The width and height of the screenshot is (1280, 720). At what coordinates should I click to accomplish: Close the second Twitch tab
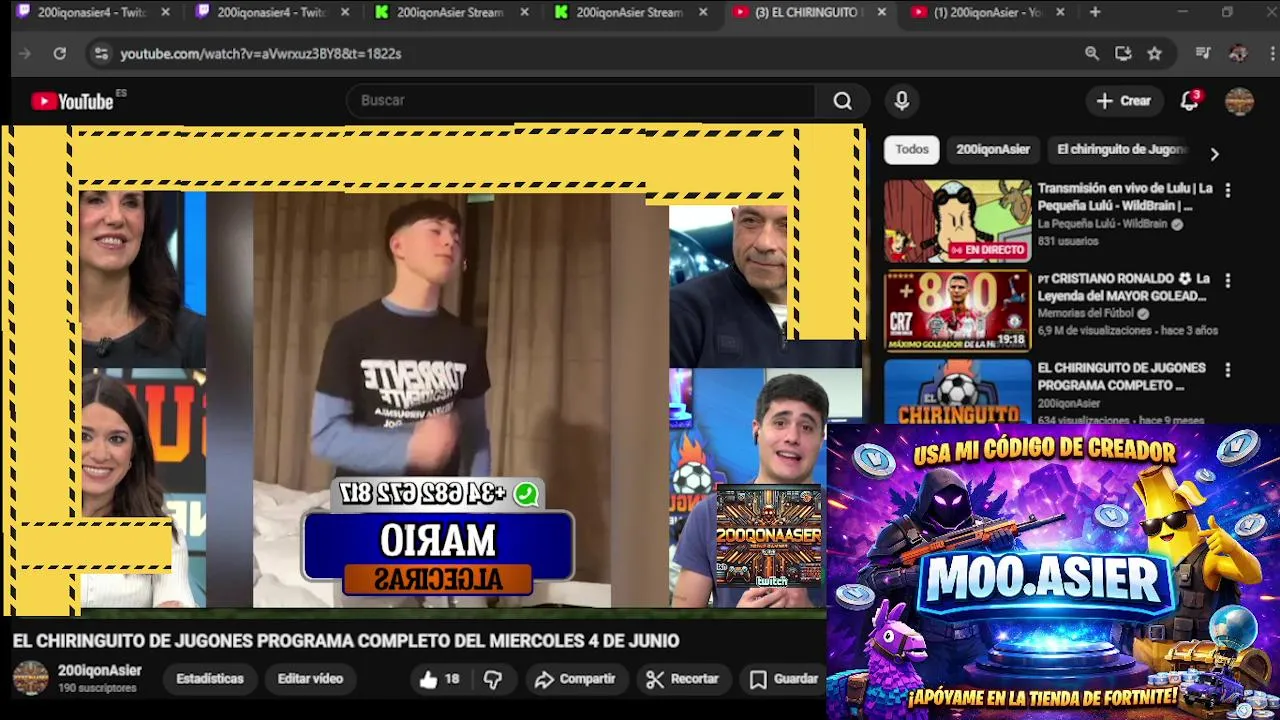tap(345, 13)
